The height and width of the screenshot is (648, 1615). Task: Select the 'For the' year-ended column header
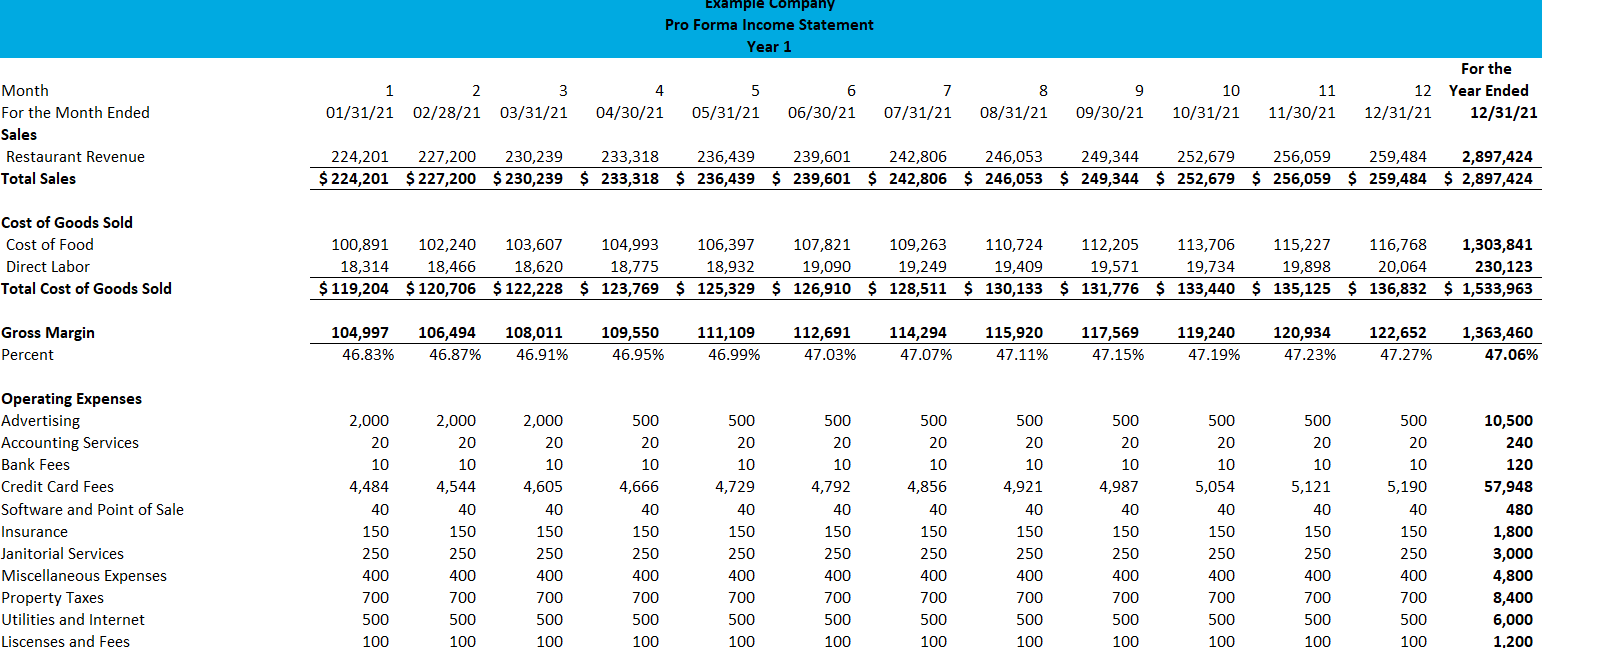coord(1486,69)
